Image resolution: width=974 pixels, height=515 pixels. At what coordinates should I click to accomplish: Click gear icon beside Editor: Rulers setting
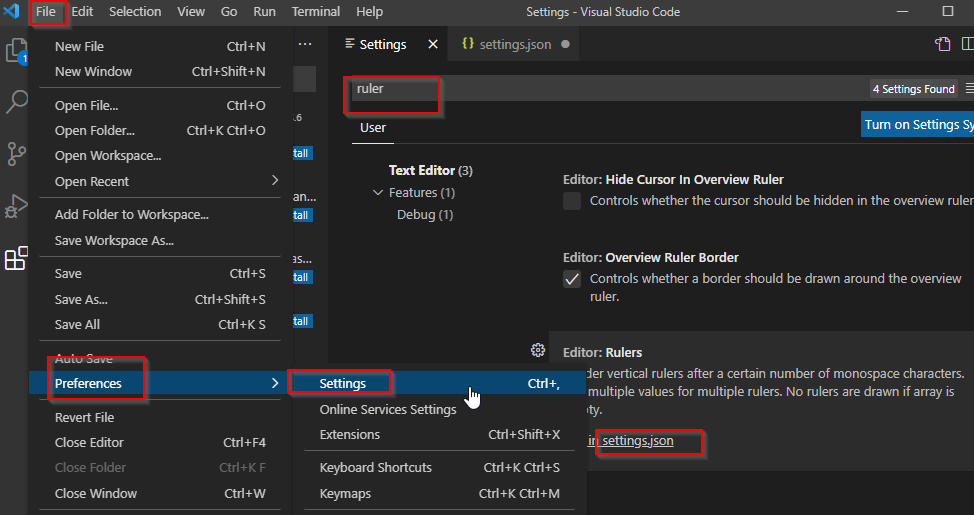[x=538, y=350]
